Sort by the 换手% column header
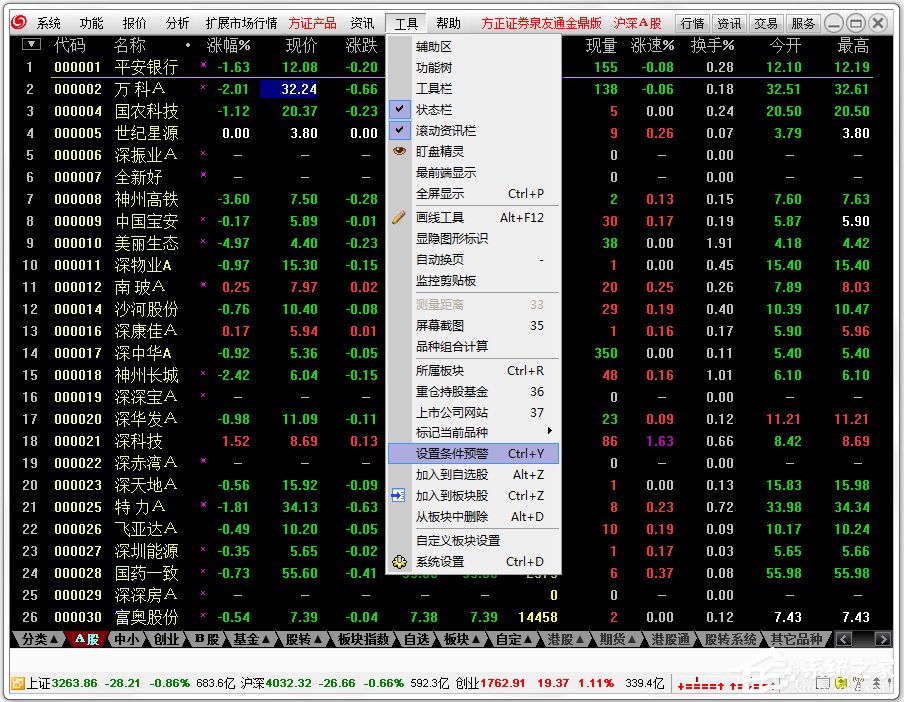This screenshot has height=702, width=904. [713, 45]
